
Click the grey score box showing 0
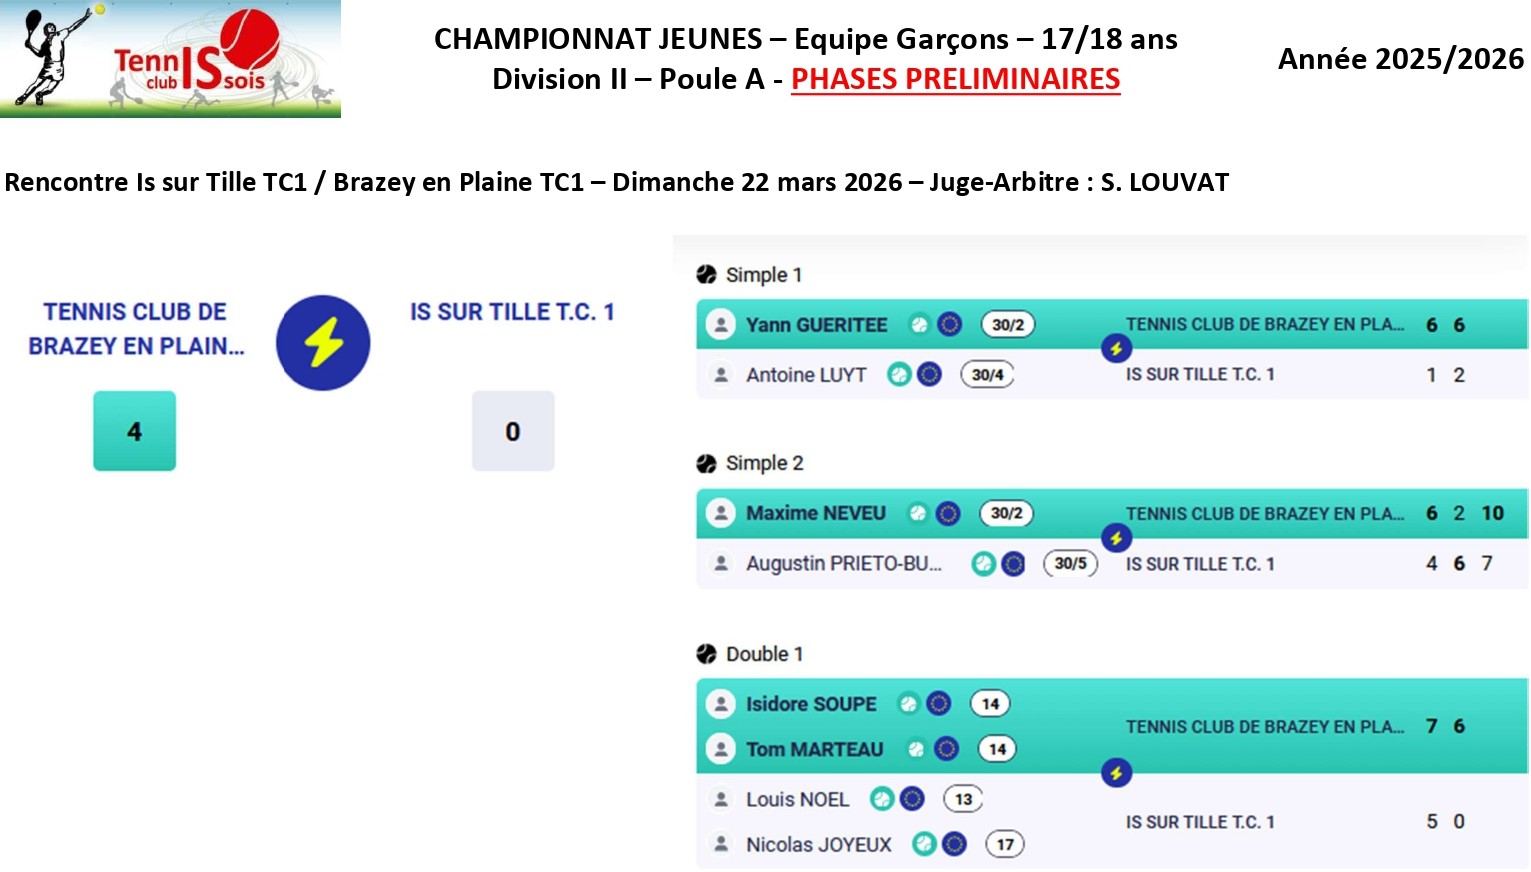pyautogui.click(x=513, y=431)
